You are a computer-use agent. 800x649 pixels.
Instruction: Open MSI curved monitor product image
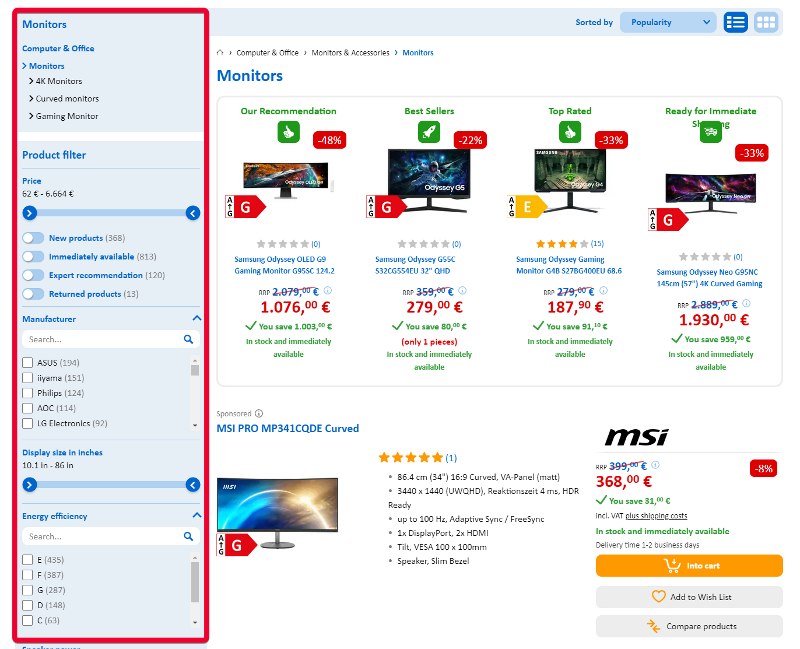point(278,513)
